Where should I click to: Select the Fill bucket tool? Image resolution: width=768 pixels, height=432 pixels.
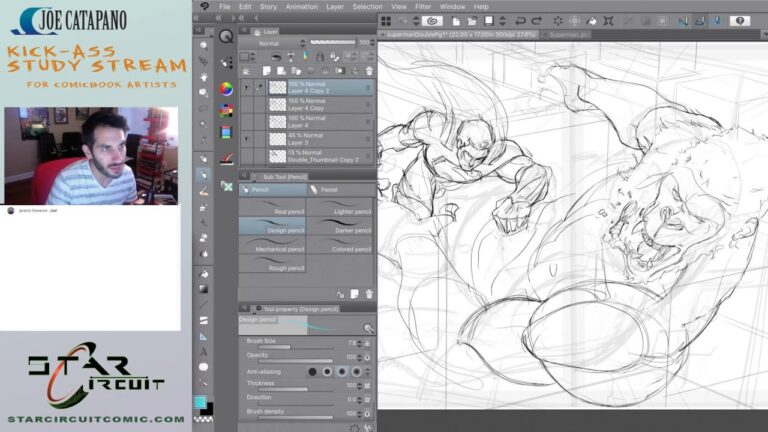click(204, 274)
